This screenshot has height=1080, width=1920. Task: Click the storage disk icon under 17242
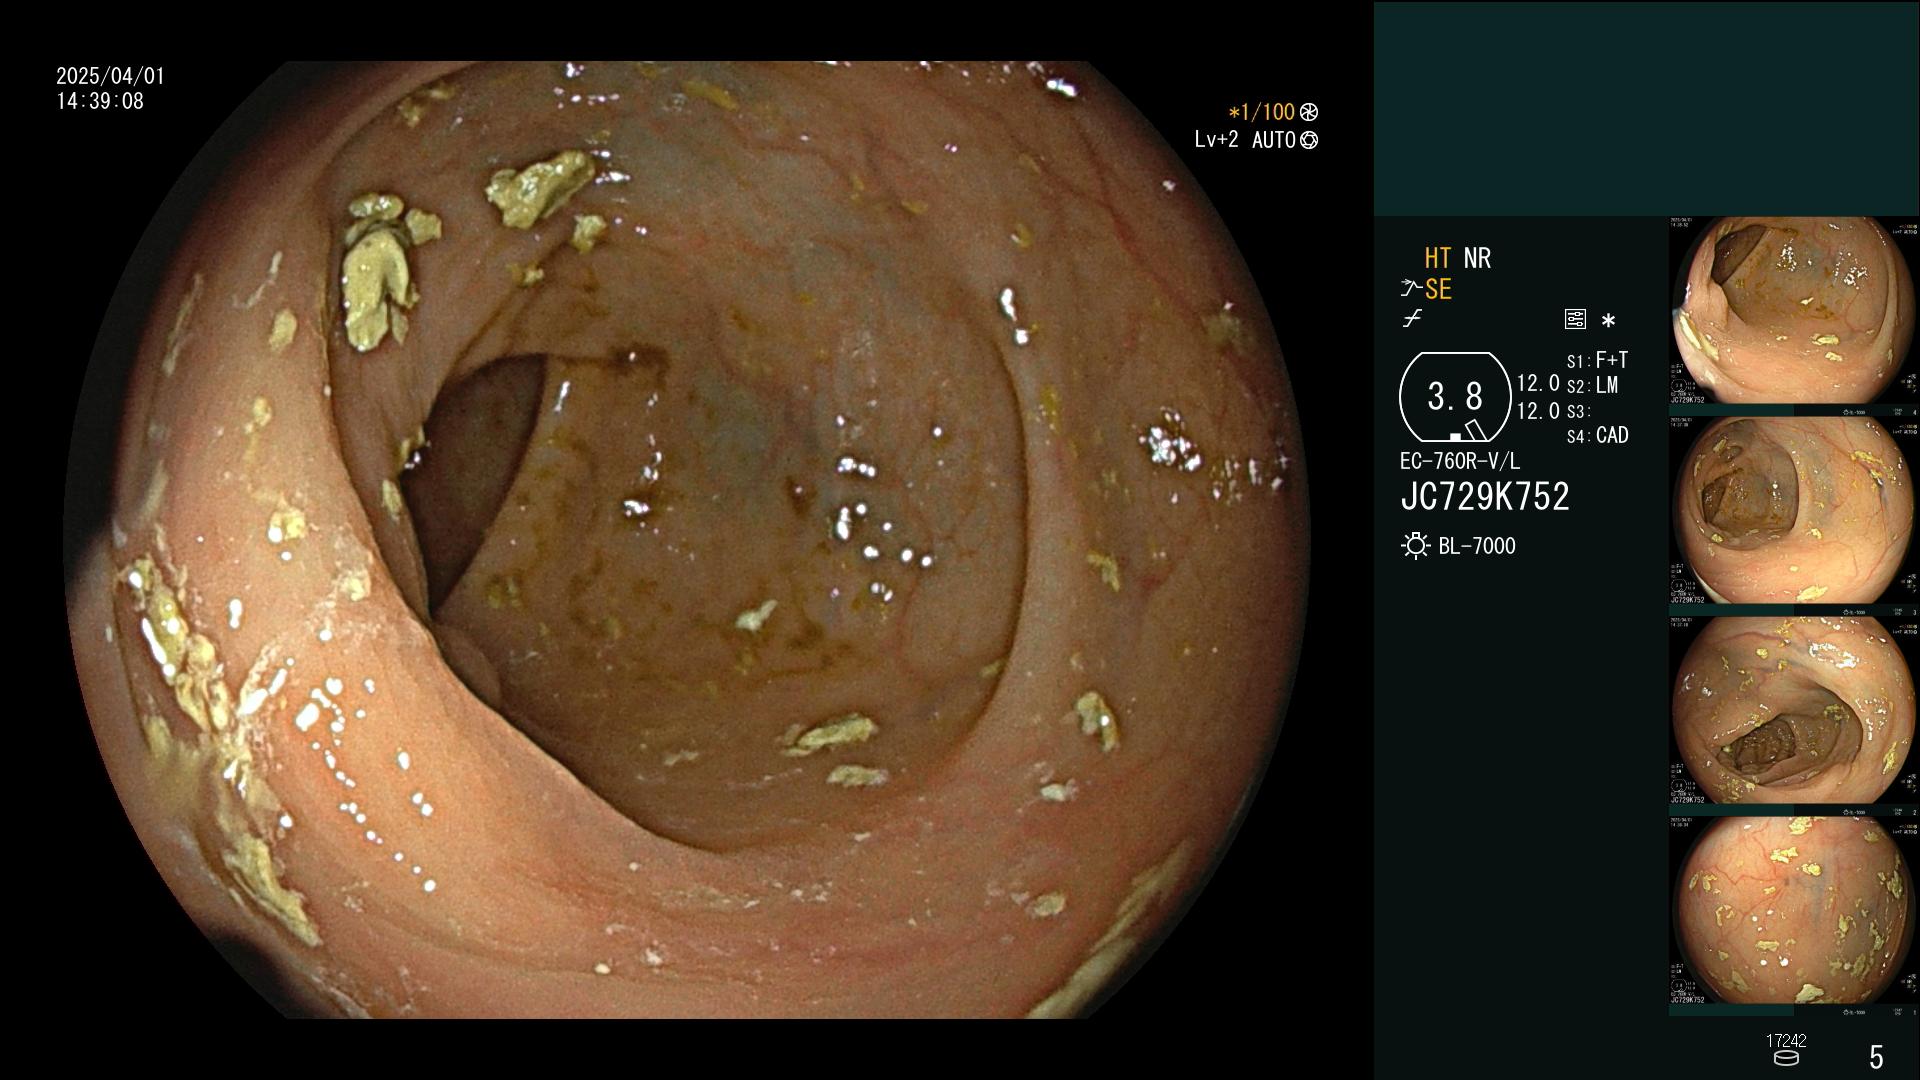[1786, 1058]
